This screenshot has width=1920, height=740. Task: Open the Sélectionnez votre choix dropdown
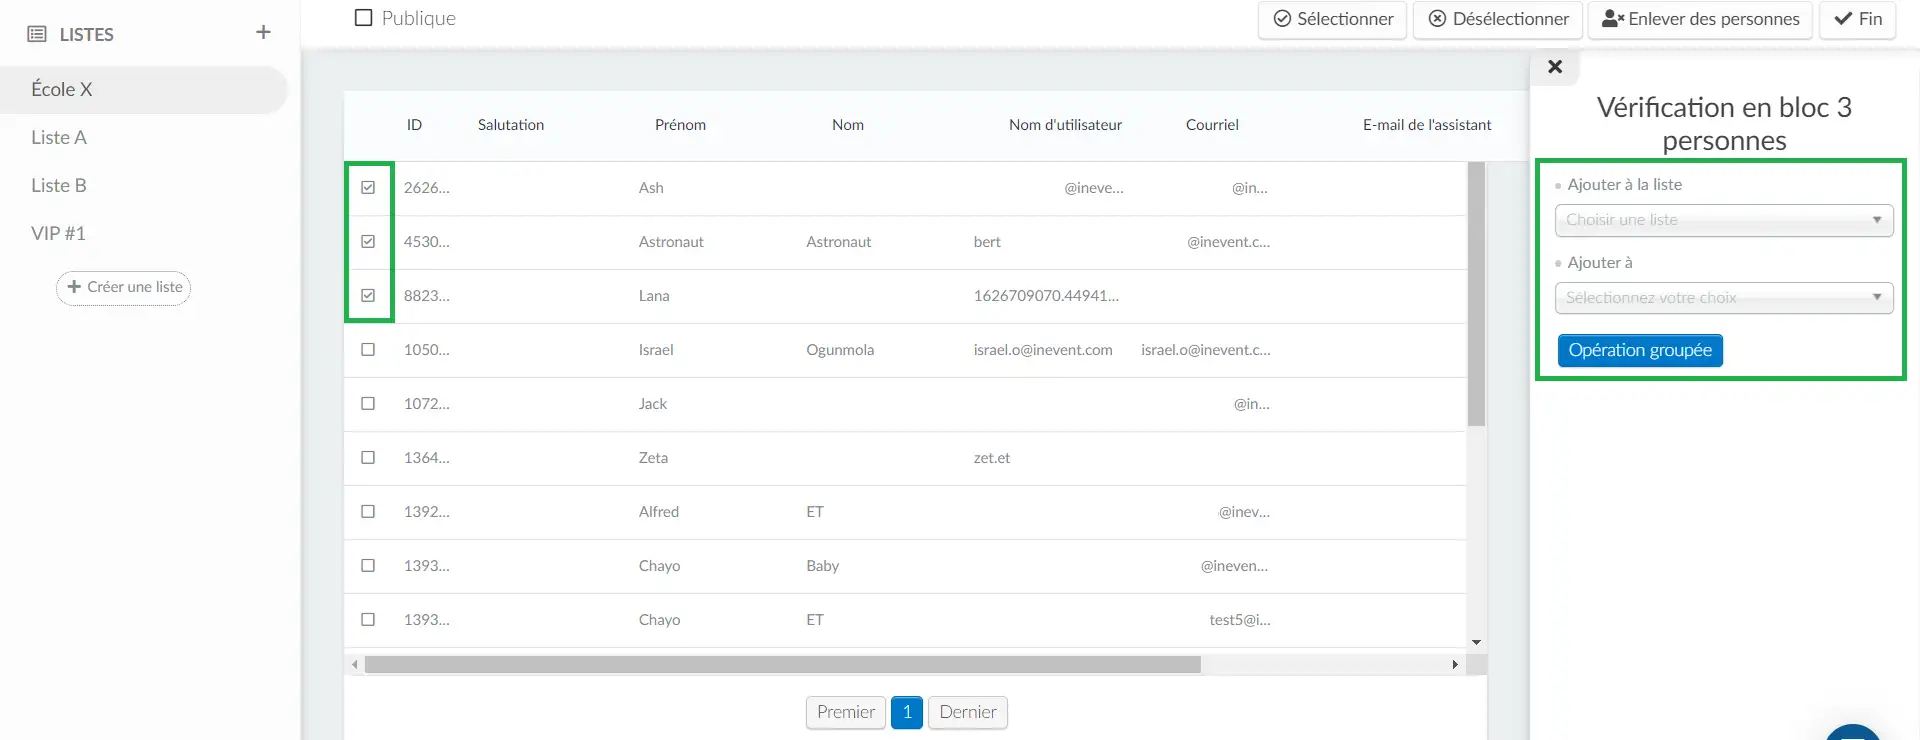(x=1724, y=298)
